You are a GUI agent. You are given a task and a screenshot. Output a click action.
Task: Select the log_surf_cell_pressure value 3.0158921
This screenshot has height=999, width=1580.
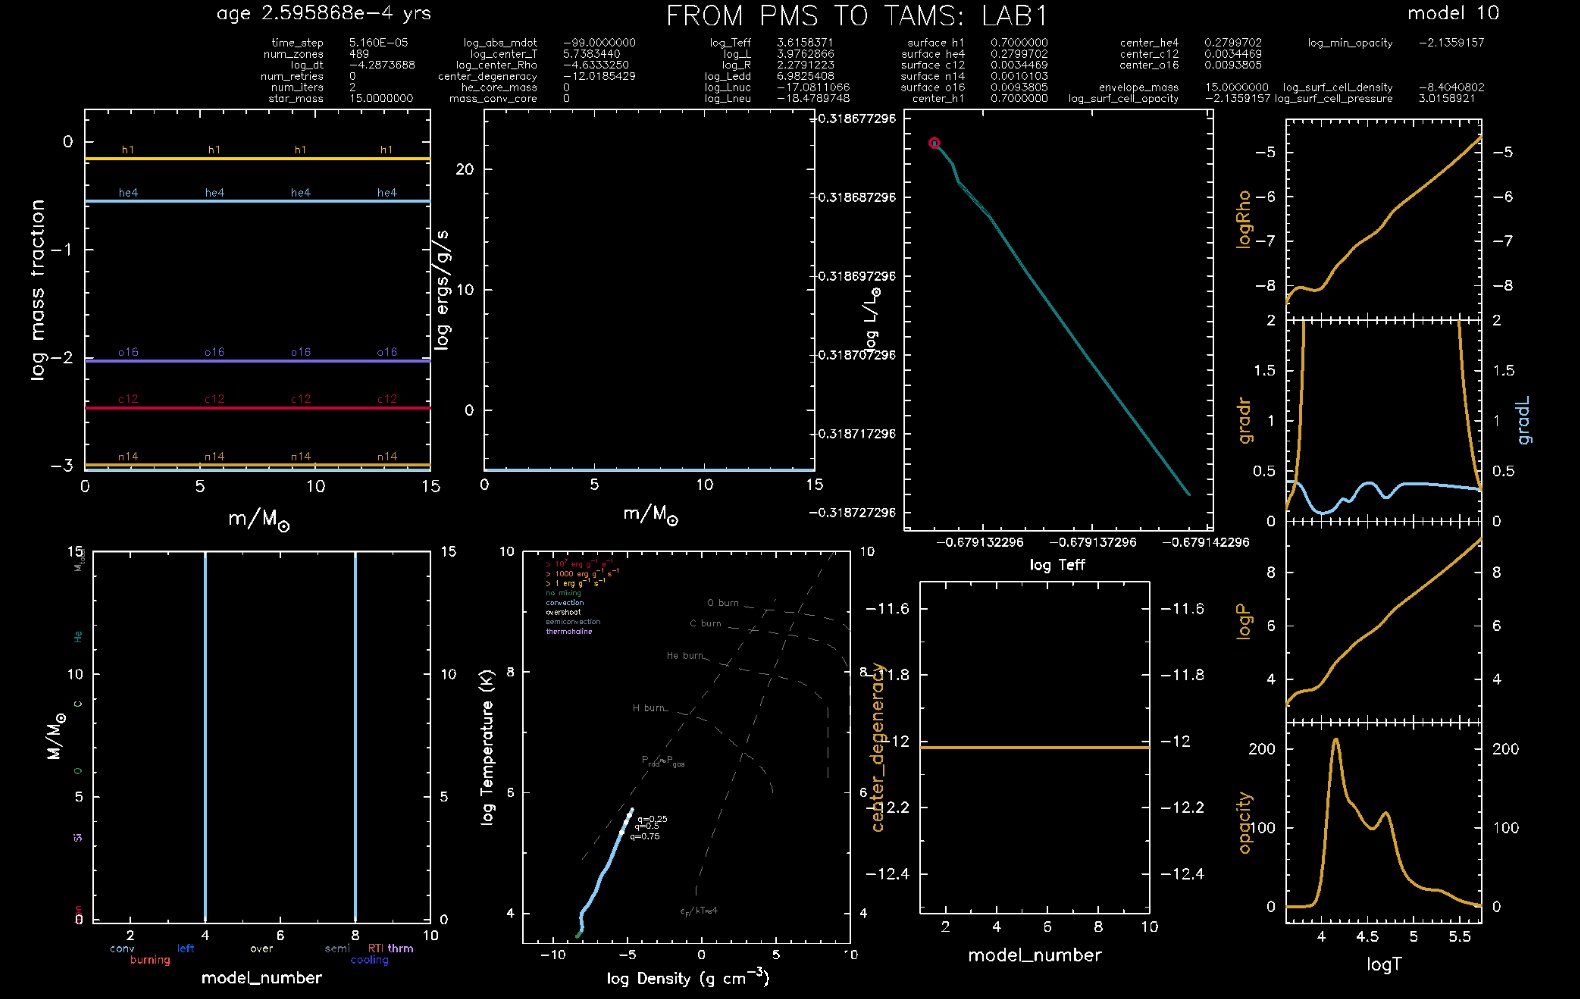click(1446, 98)
